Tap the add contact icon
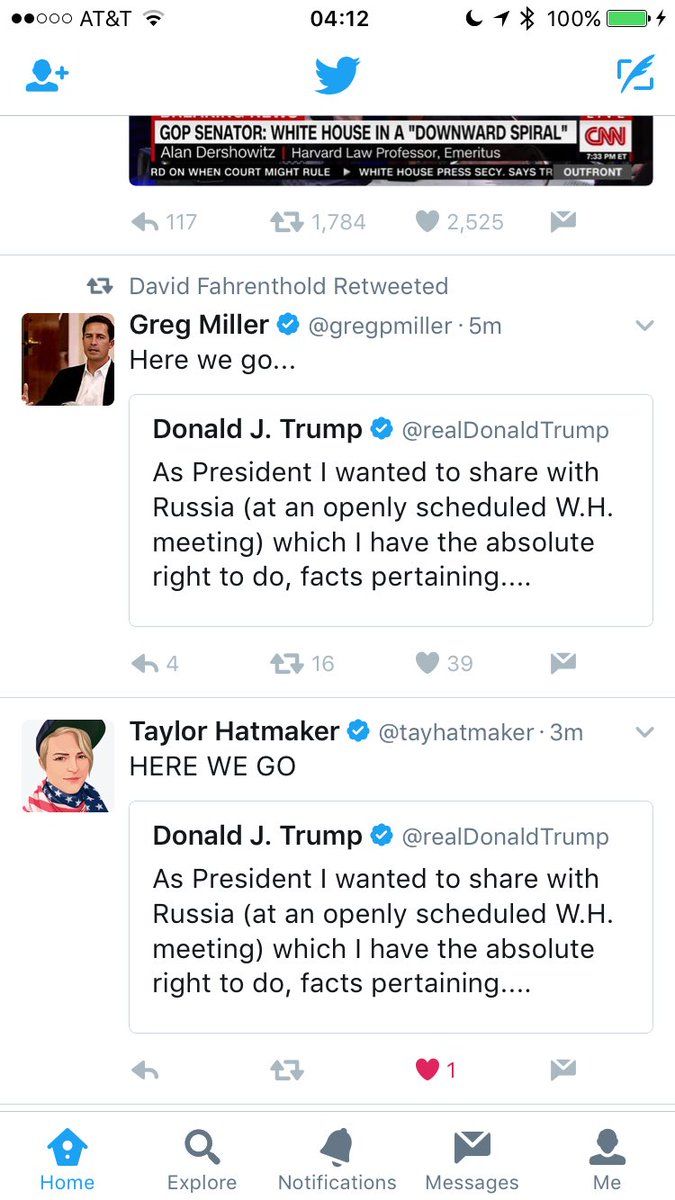 click(x=46, y=76)
